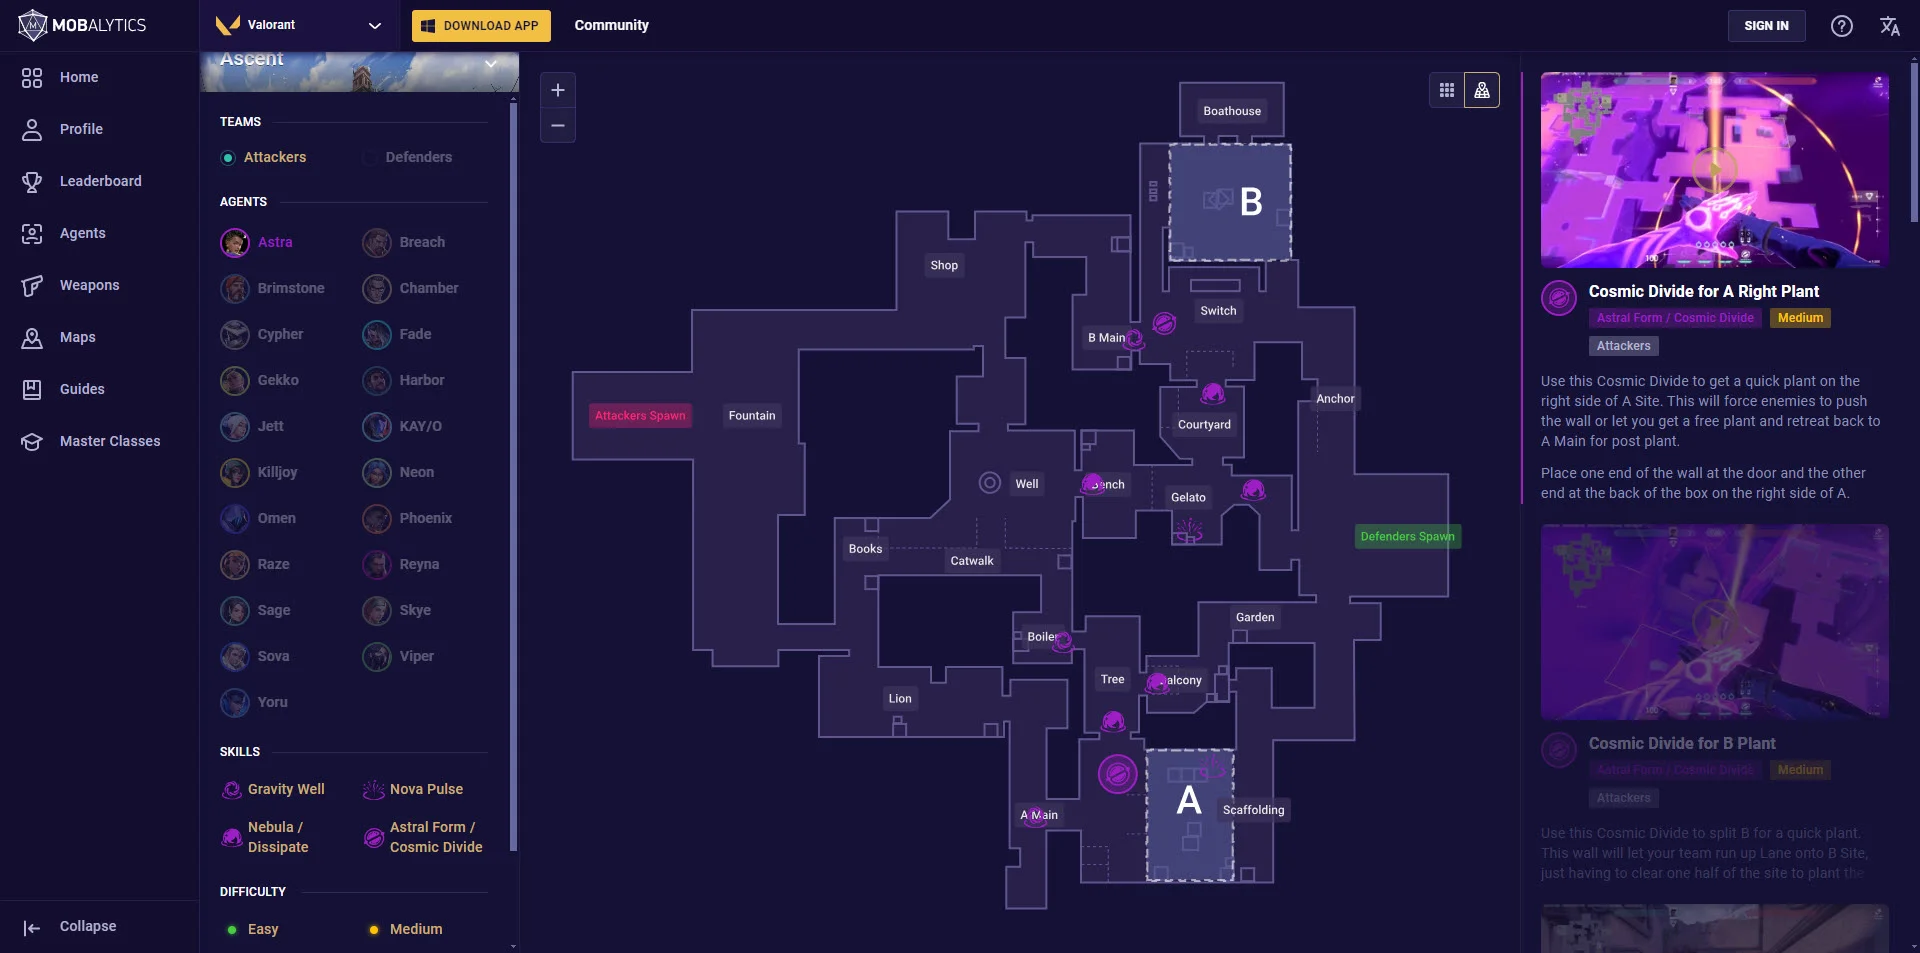Click the Download App button
Screen dimensions: 1920x953
pos(481,25)
